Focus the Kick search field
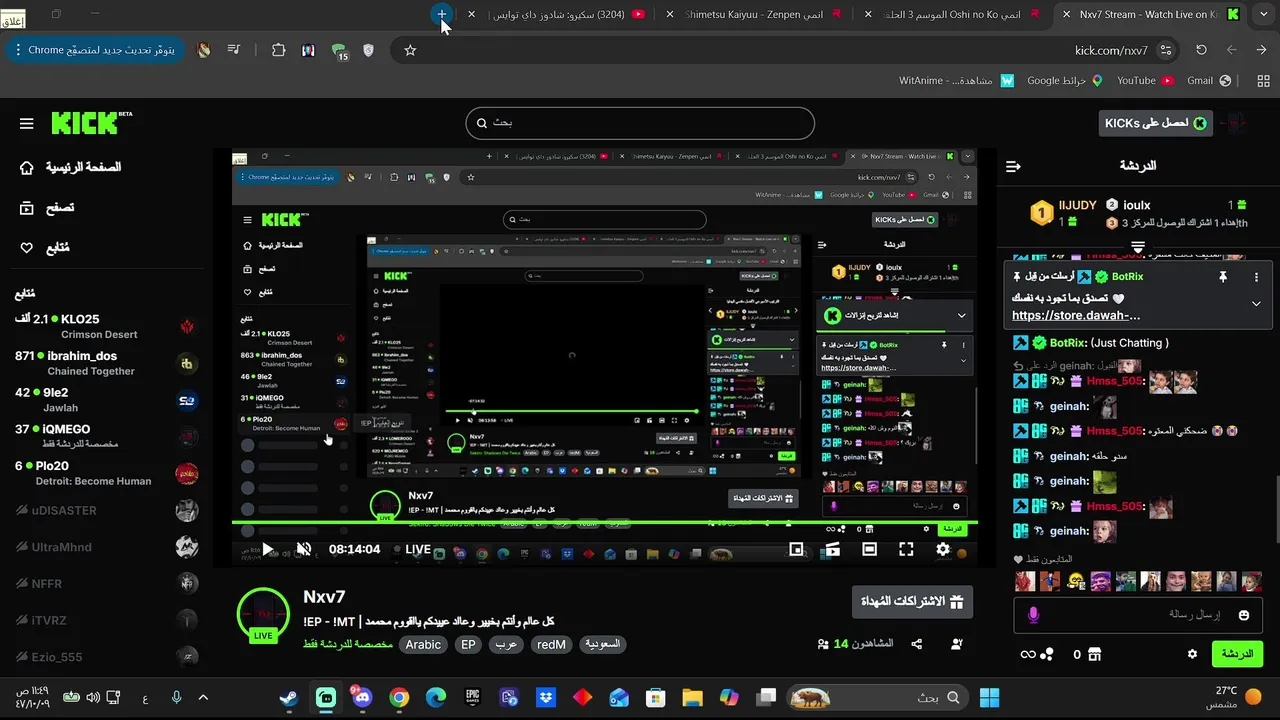 pyautogui.click(x=640, y=123)
